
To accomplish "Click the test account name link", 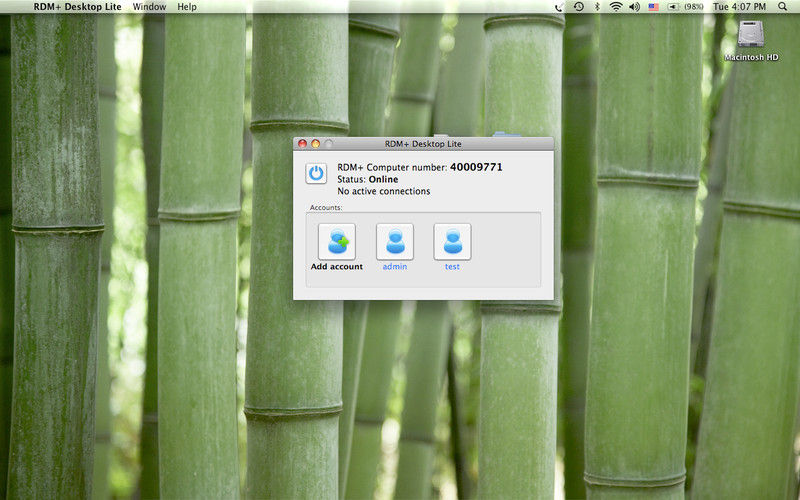I will [452, 266].
